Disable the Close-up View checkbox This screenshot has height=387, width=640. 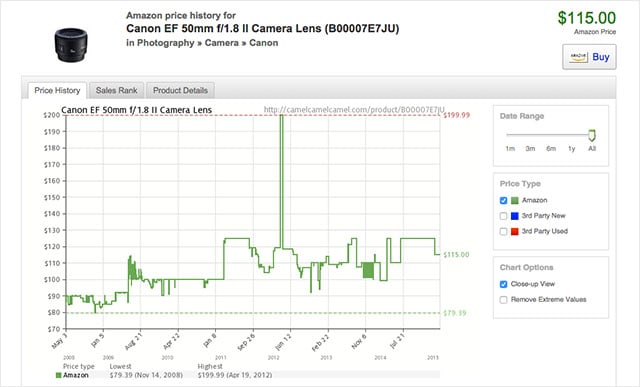[x=503, y=284]
